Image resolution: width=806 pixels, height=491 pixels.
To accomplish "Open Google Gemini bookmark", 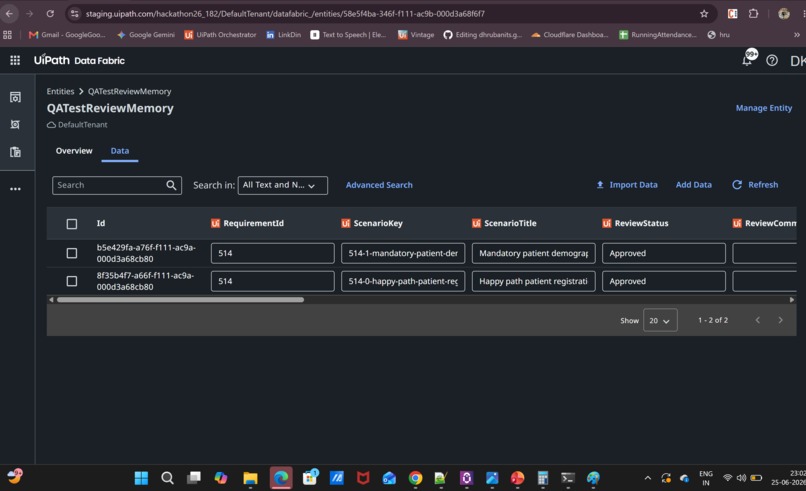I will click(146, 35).
